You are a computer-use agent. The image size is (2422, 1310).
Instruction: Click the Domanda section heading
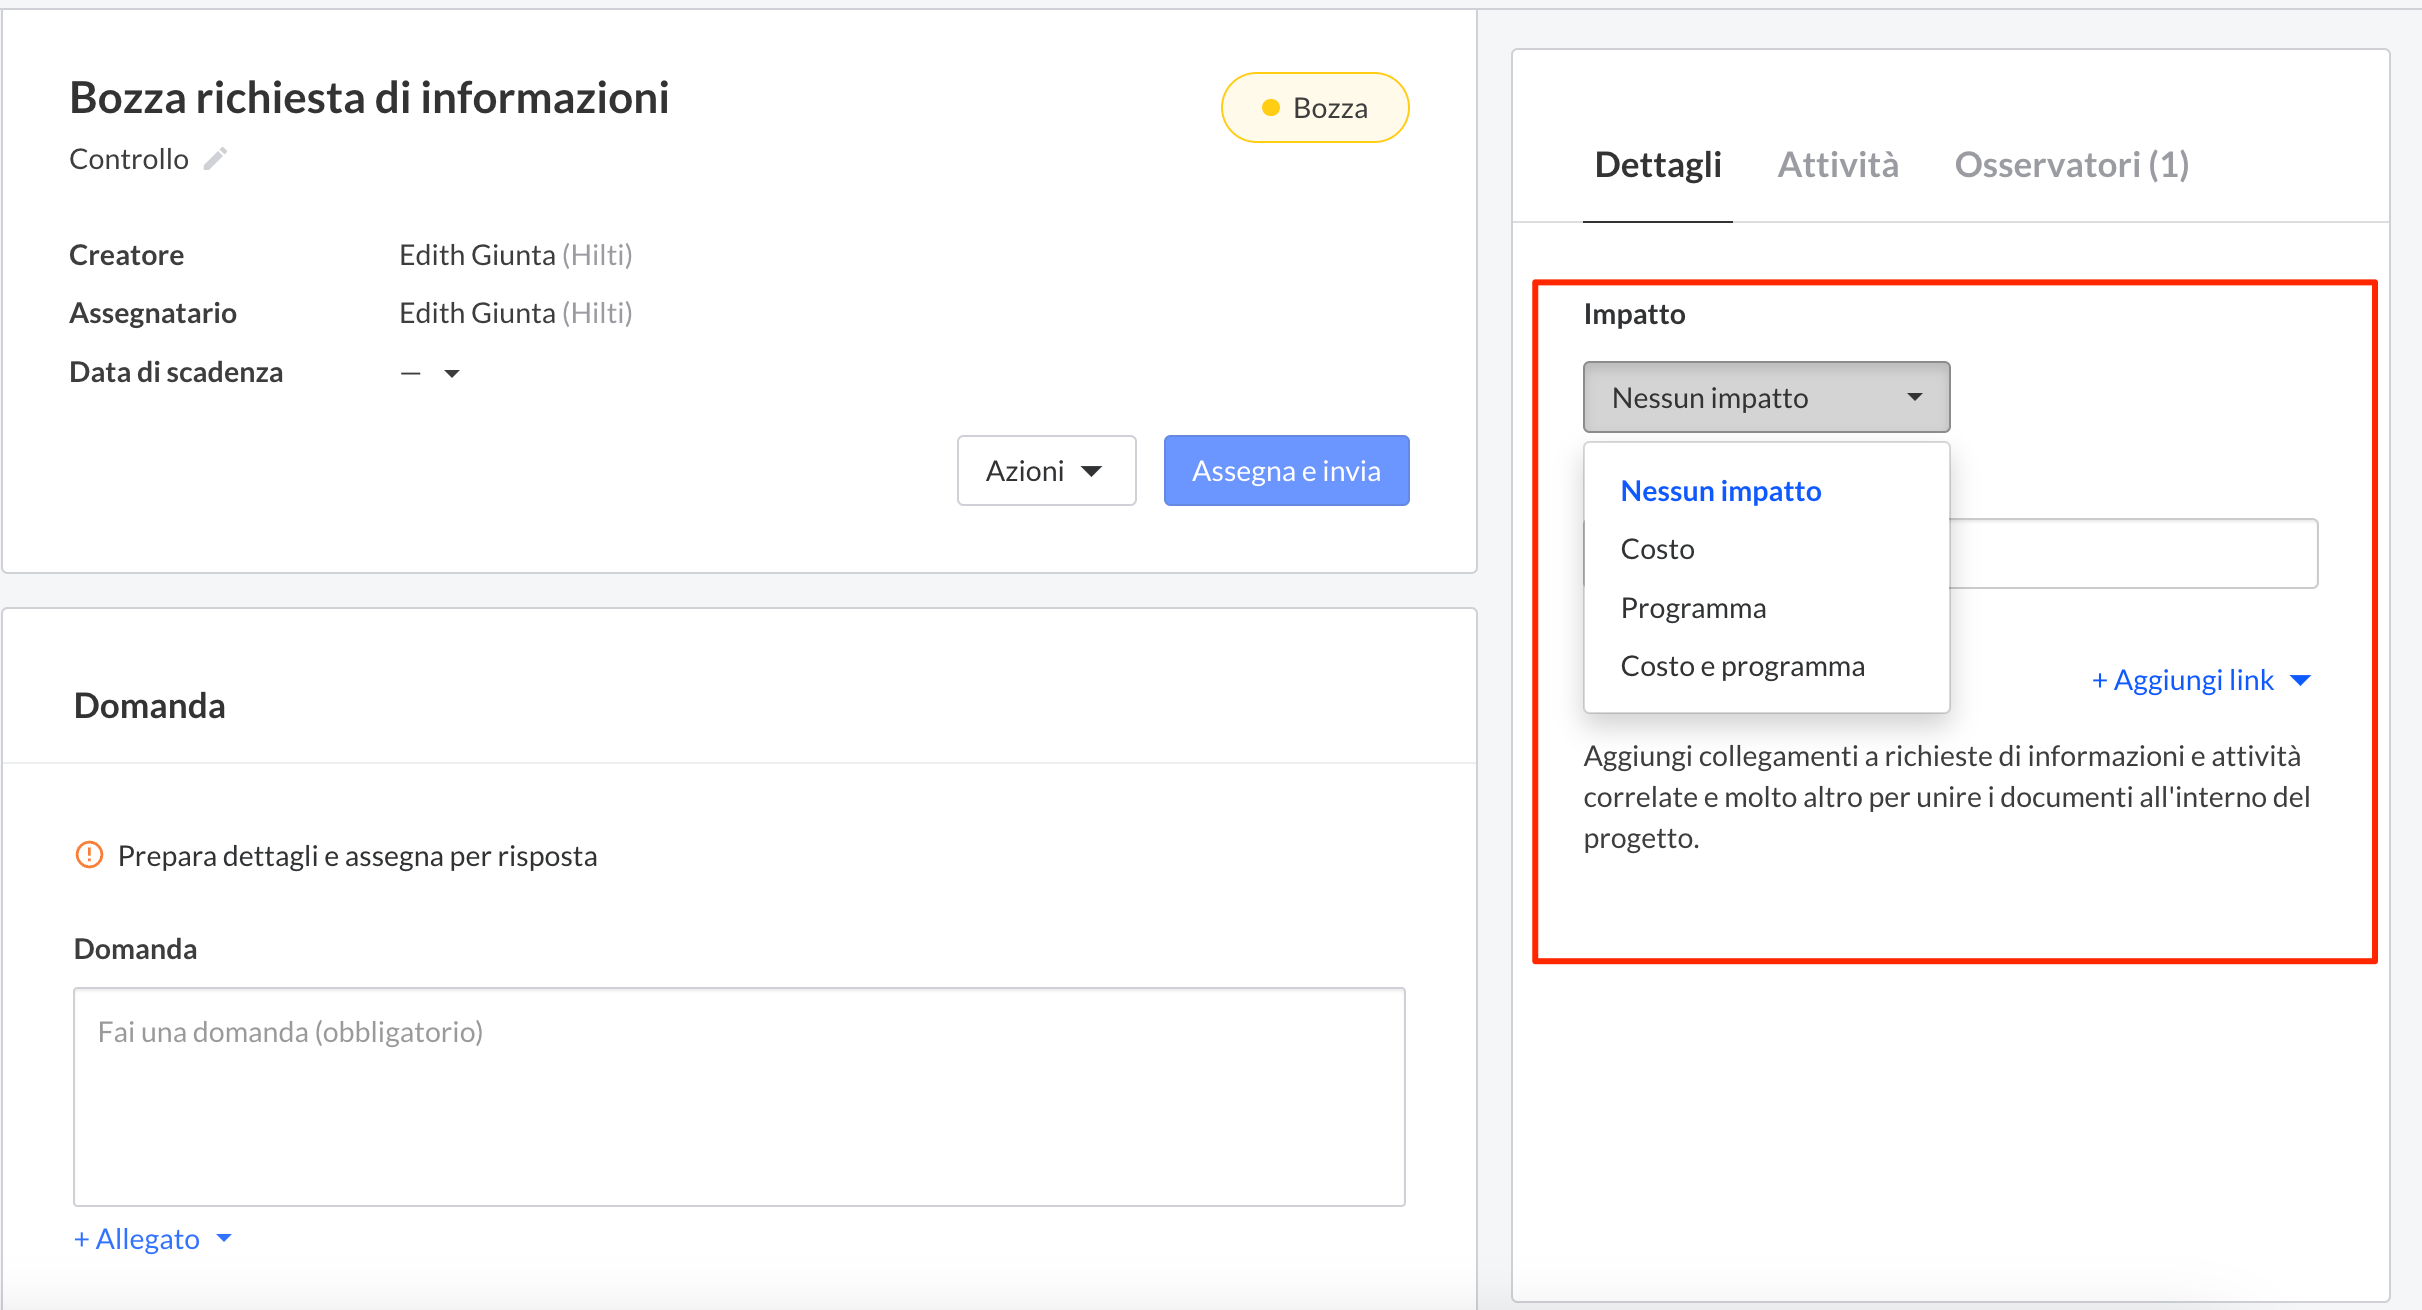149,705
